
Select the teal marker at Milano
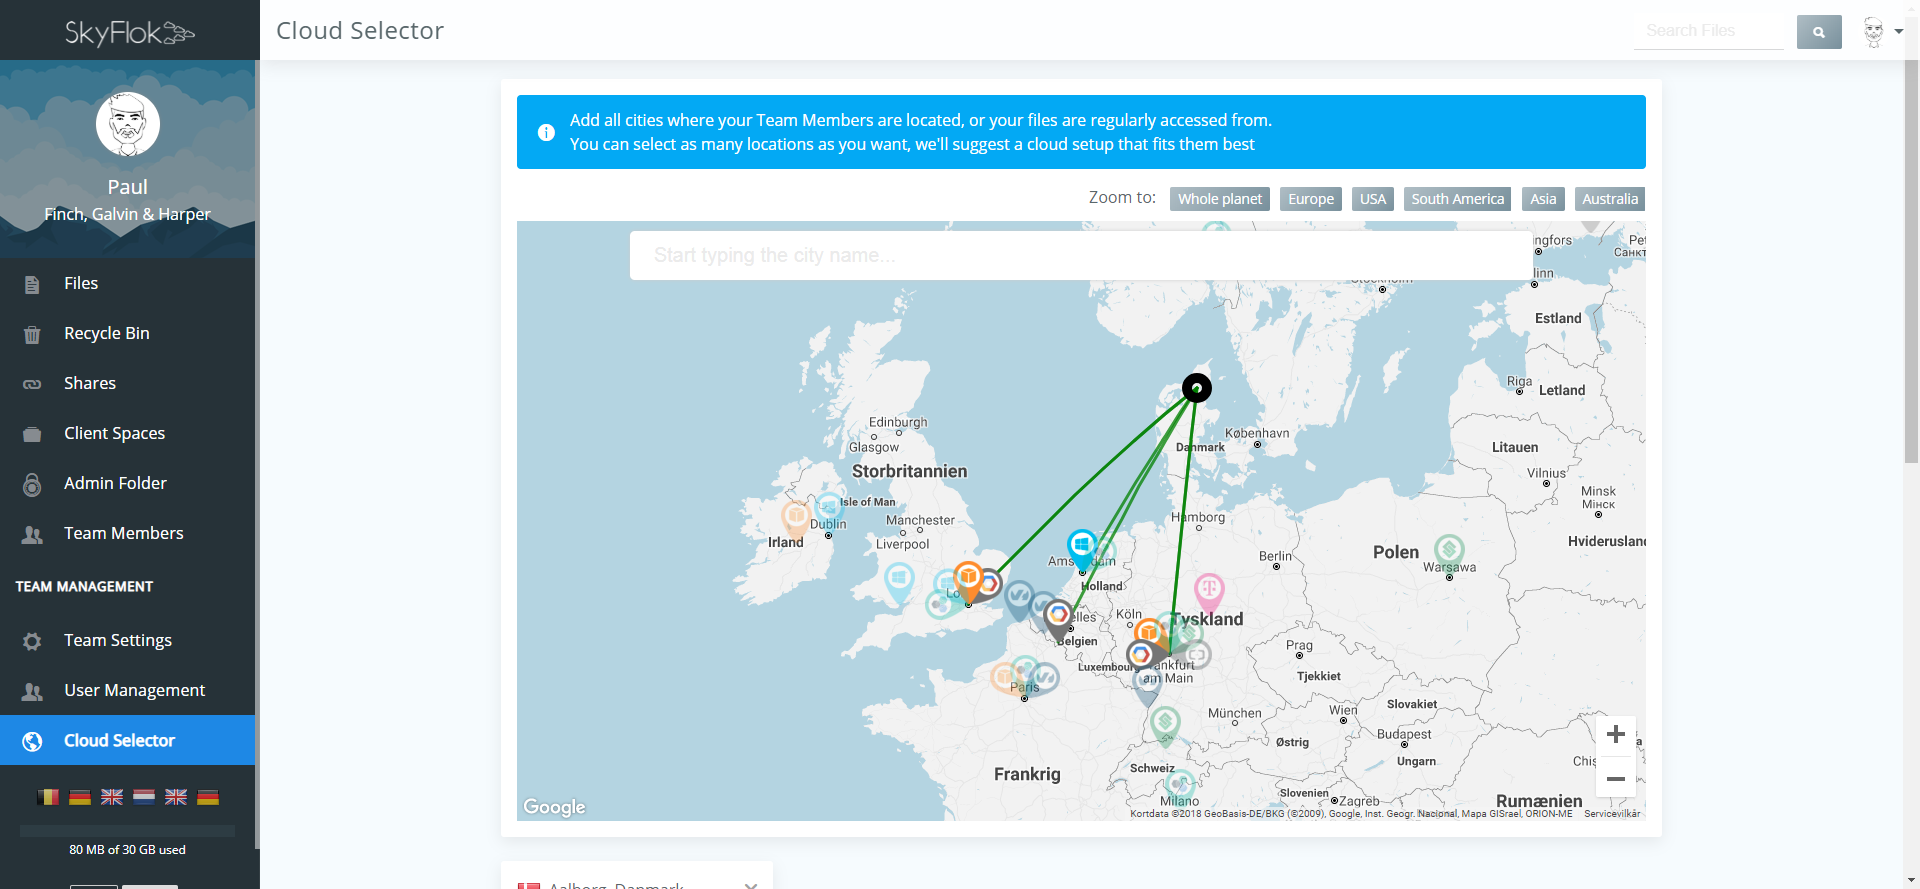(1180, 787)
